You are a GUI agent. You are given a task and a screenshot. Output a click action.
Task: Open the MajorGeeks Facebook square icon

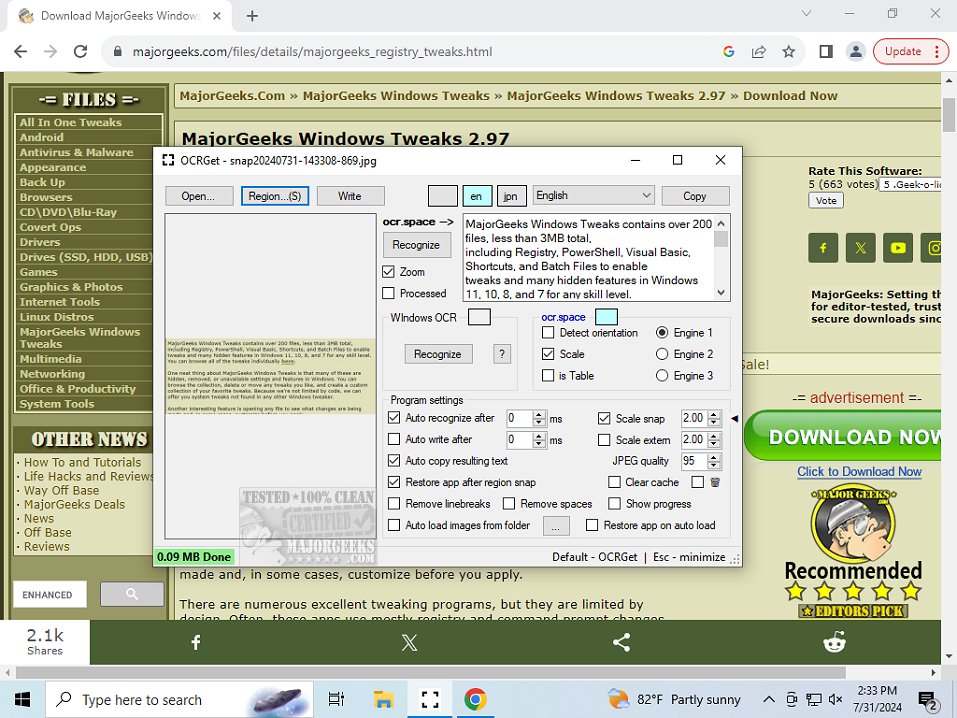tap(823, 248)
